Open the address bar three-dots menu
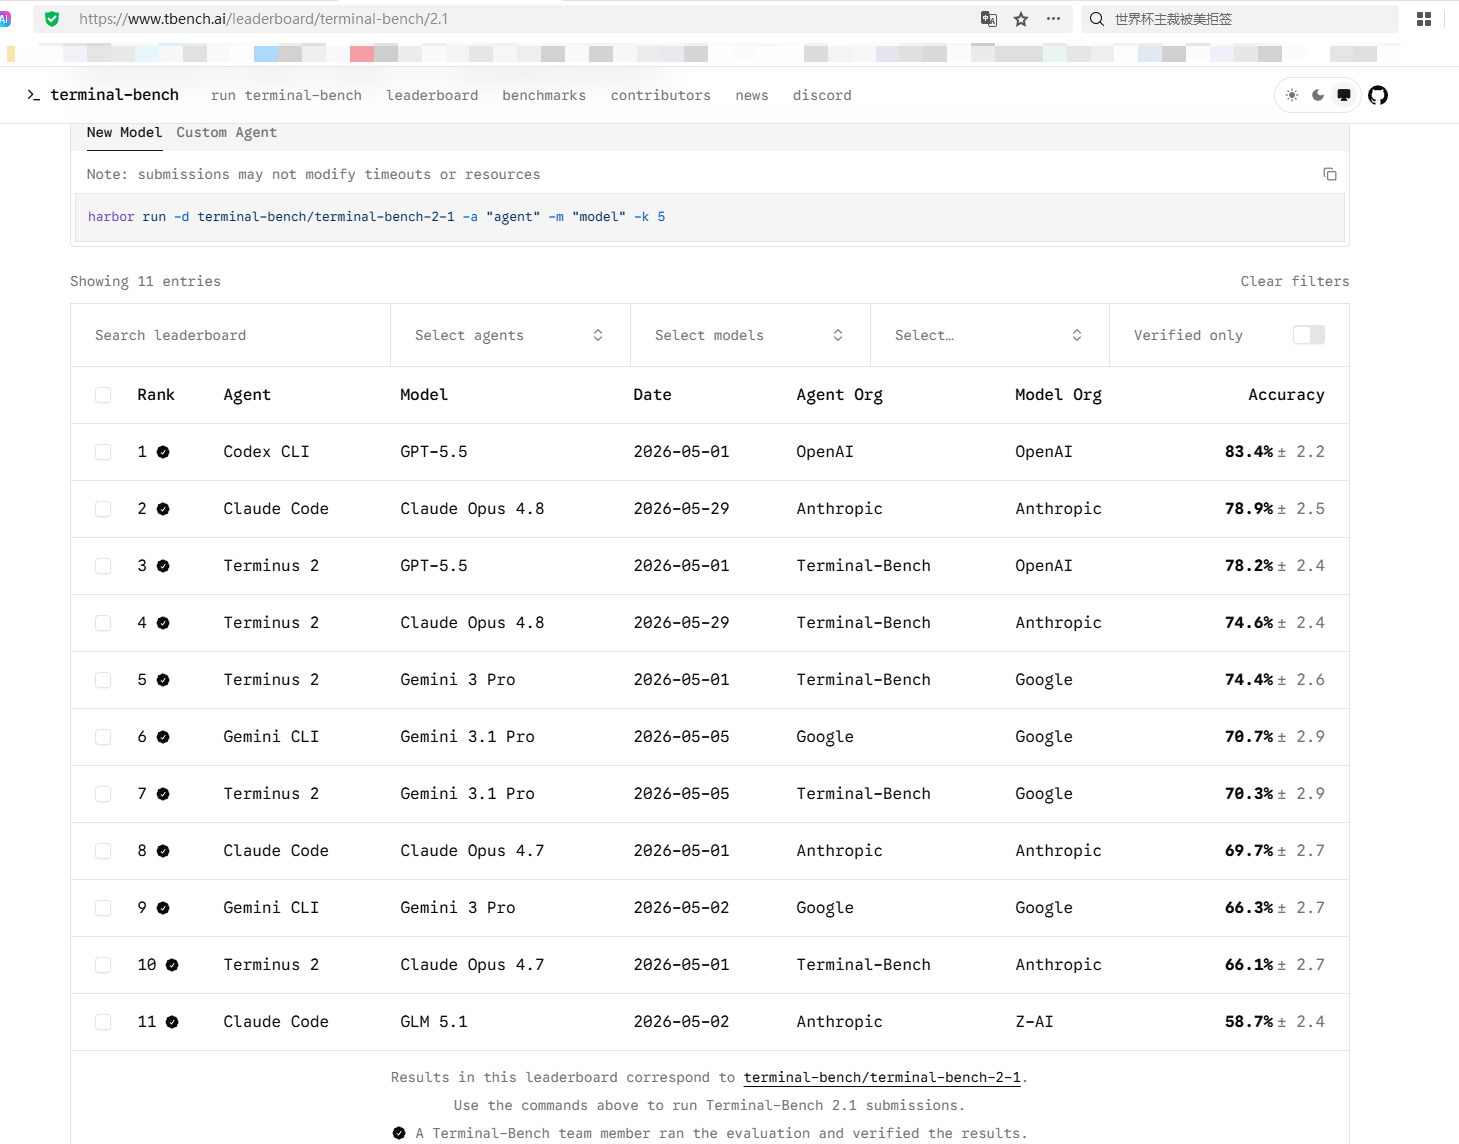The image size is (1459, 1144). (x=1053, y=19)
